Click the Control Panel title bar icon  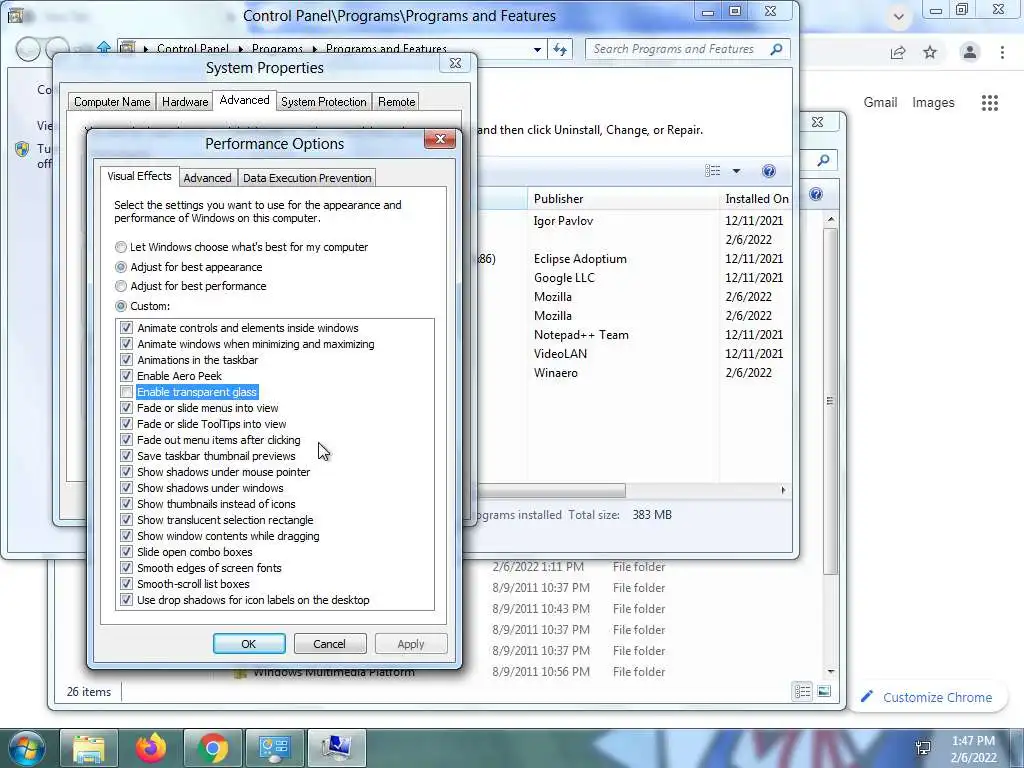tap(14, 15)
